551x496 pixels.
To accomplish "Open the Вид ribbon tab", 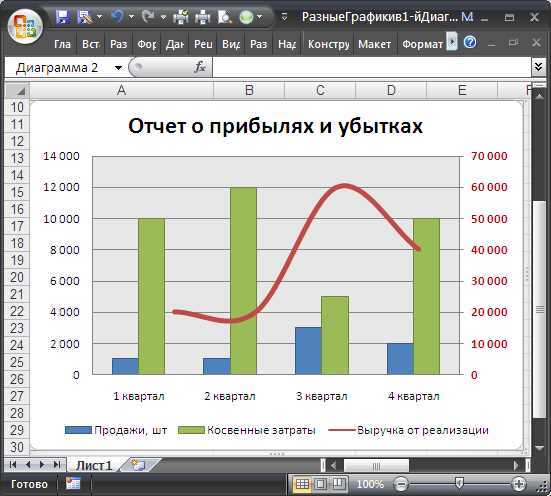I will coord(231,44).
